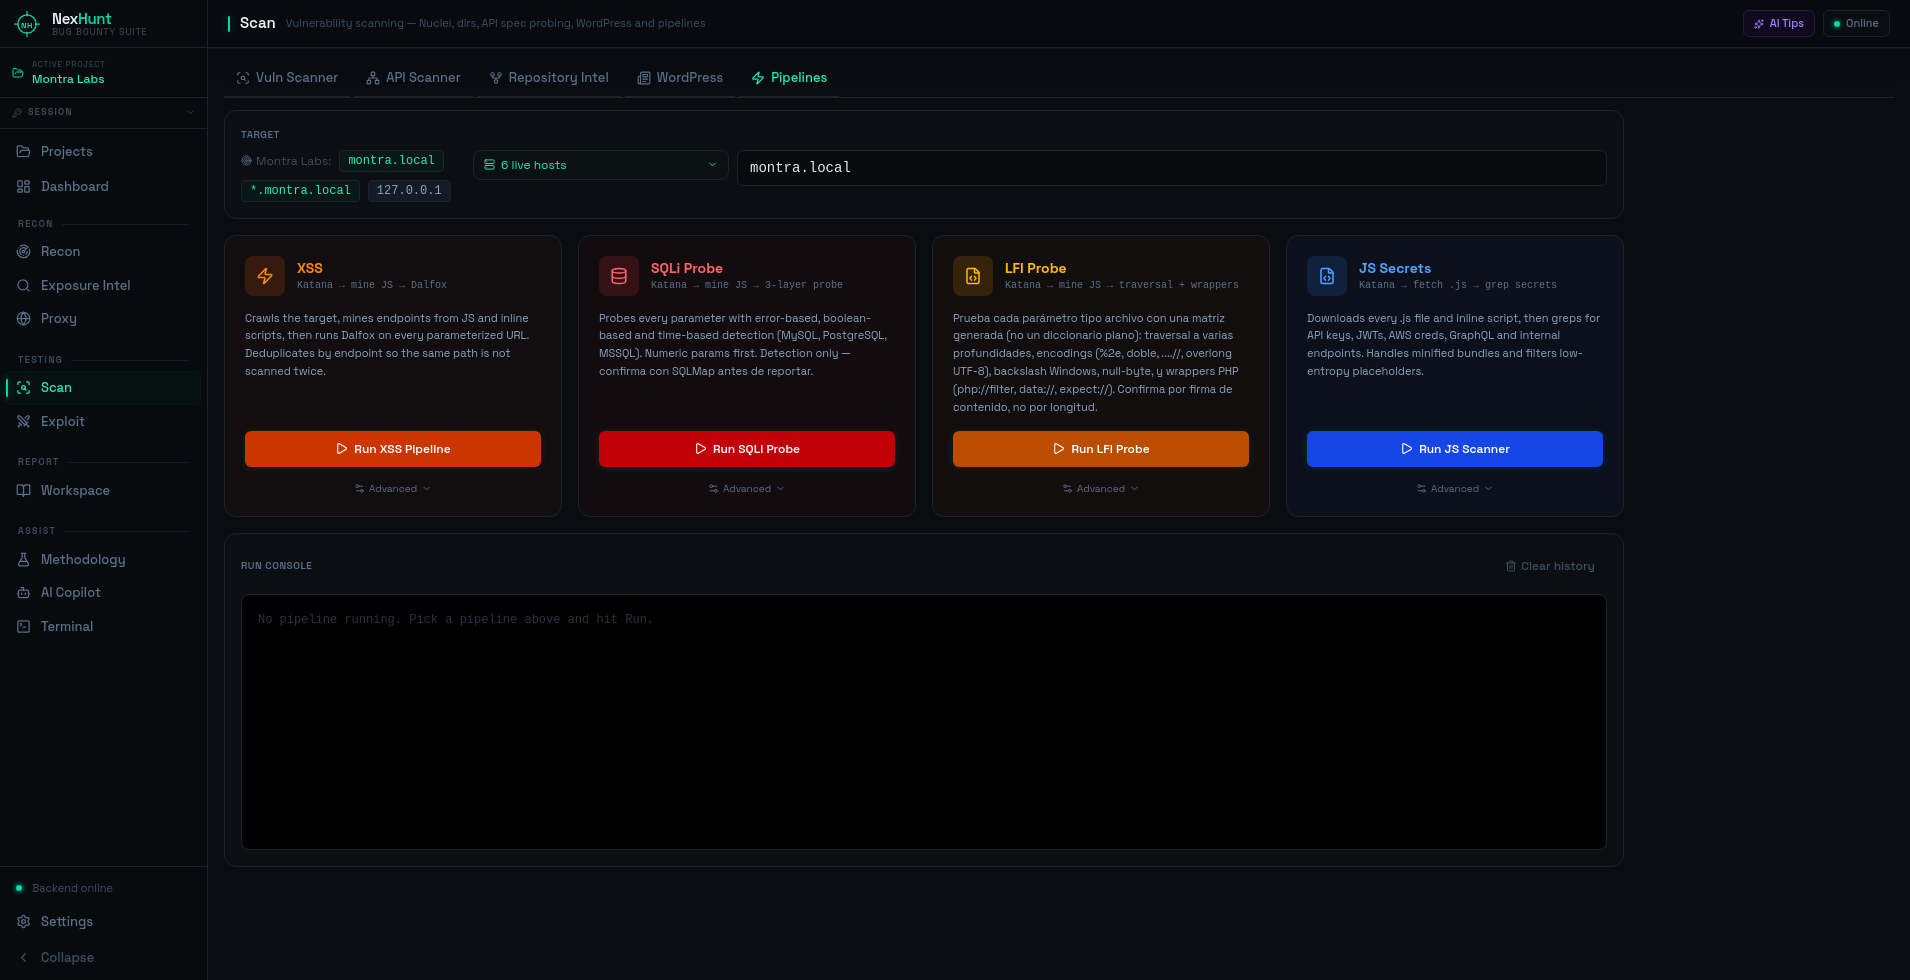Open the AI Tips button
The image size is (1910, 980).
(x=1779, y=23)
